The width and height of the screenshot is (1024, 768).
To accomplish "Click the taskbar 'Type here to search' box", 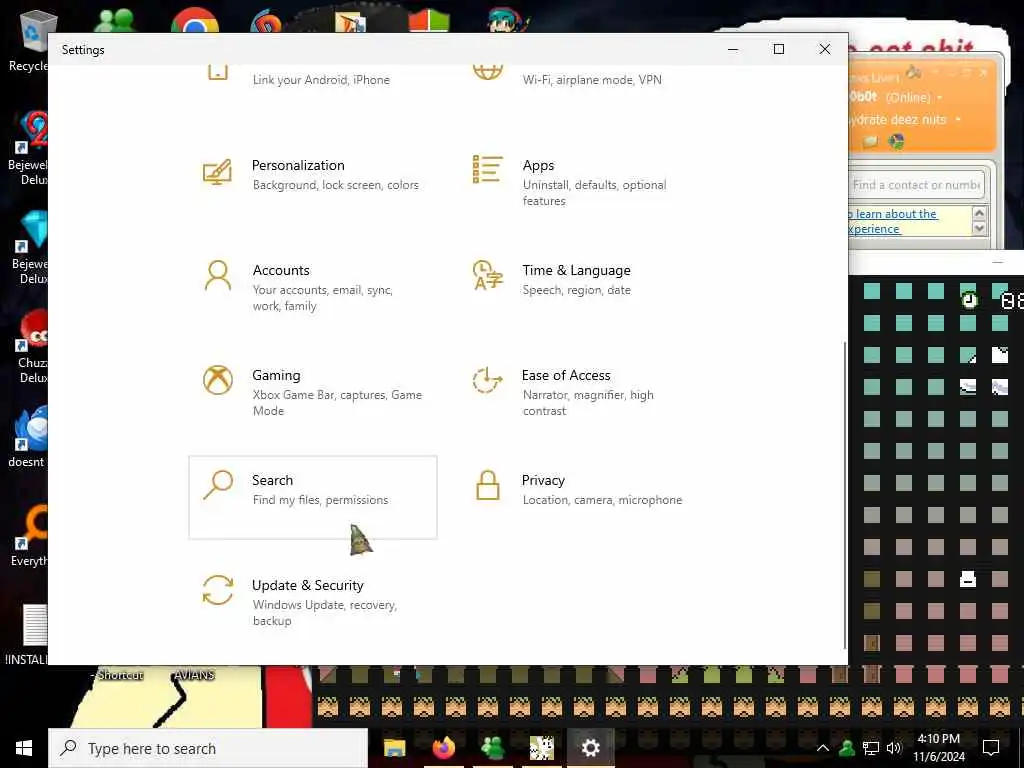I will click(x=208, y=748).
